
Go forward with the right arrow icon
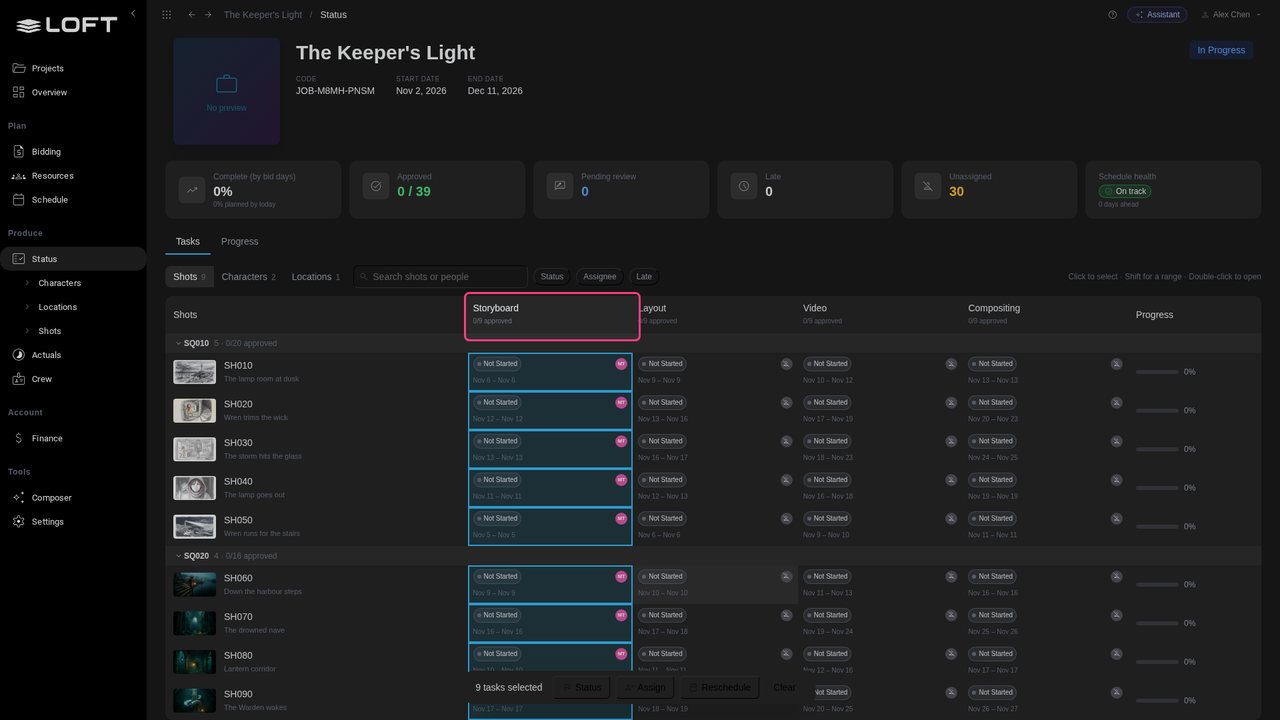[208, 15]
